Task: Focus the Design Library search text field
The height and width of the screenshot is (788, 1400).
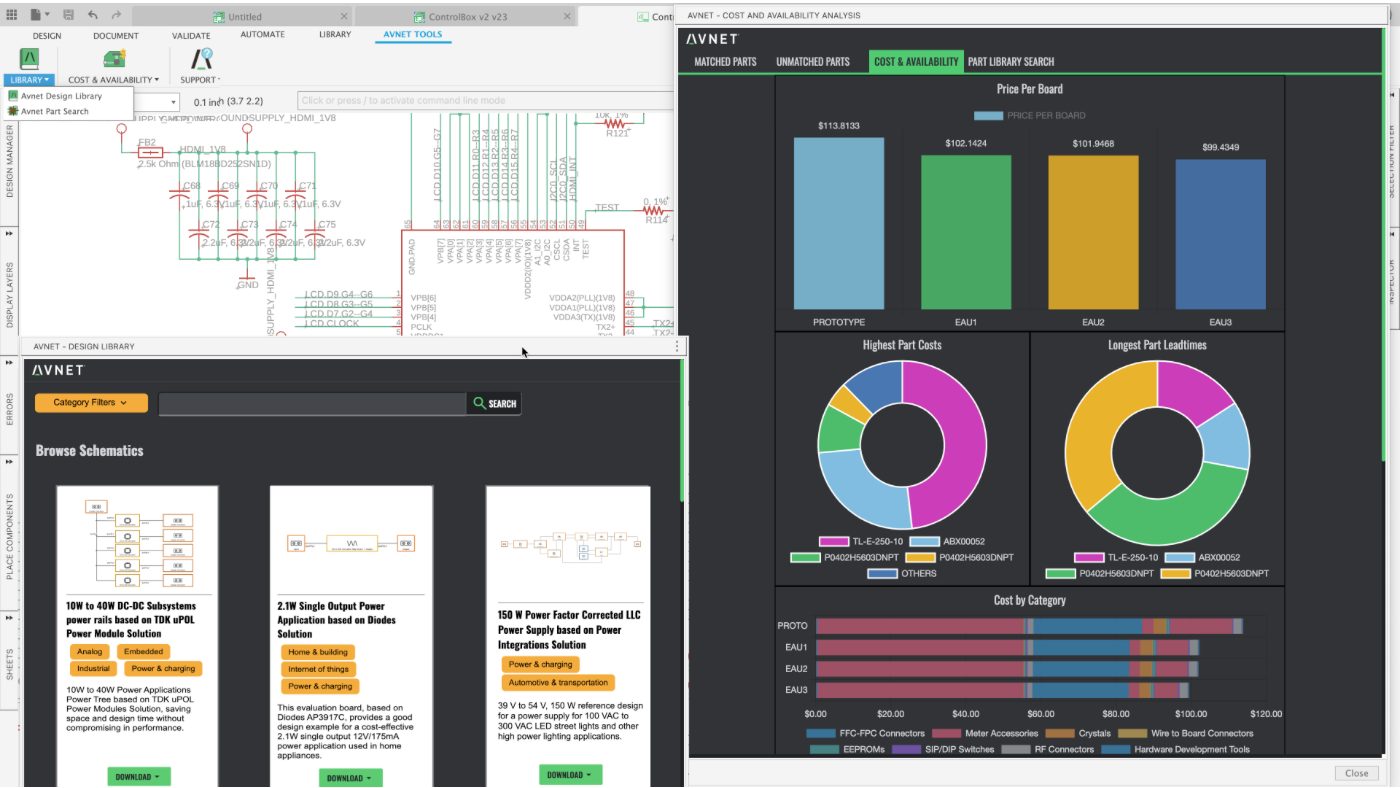Action: [313, 404]
